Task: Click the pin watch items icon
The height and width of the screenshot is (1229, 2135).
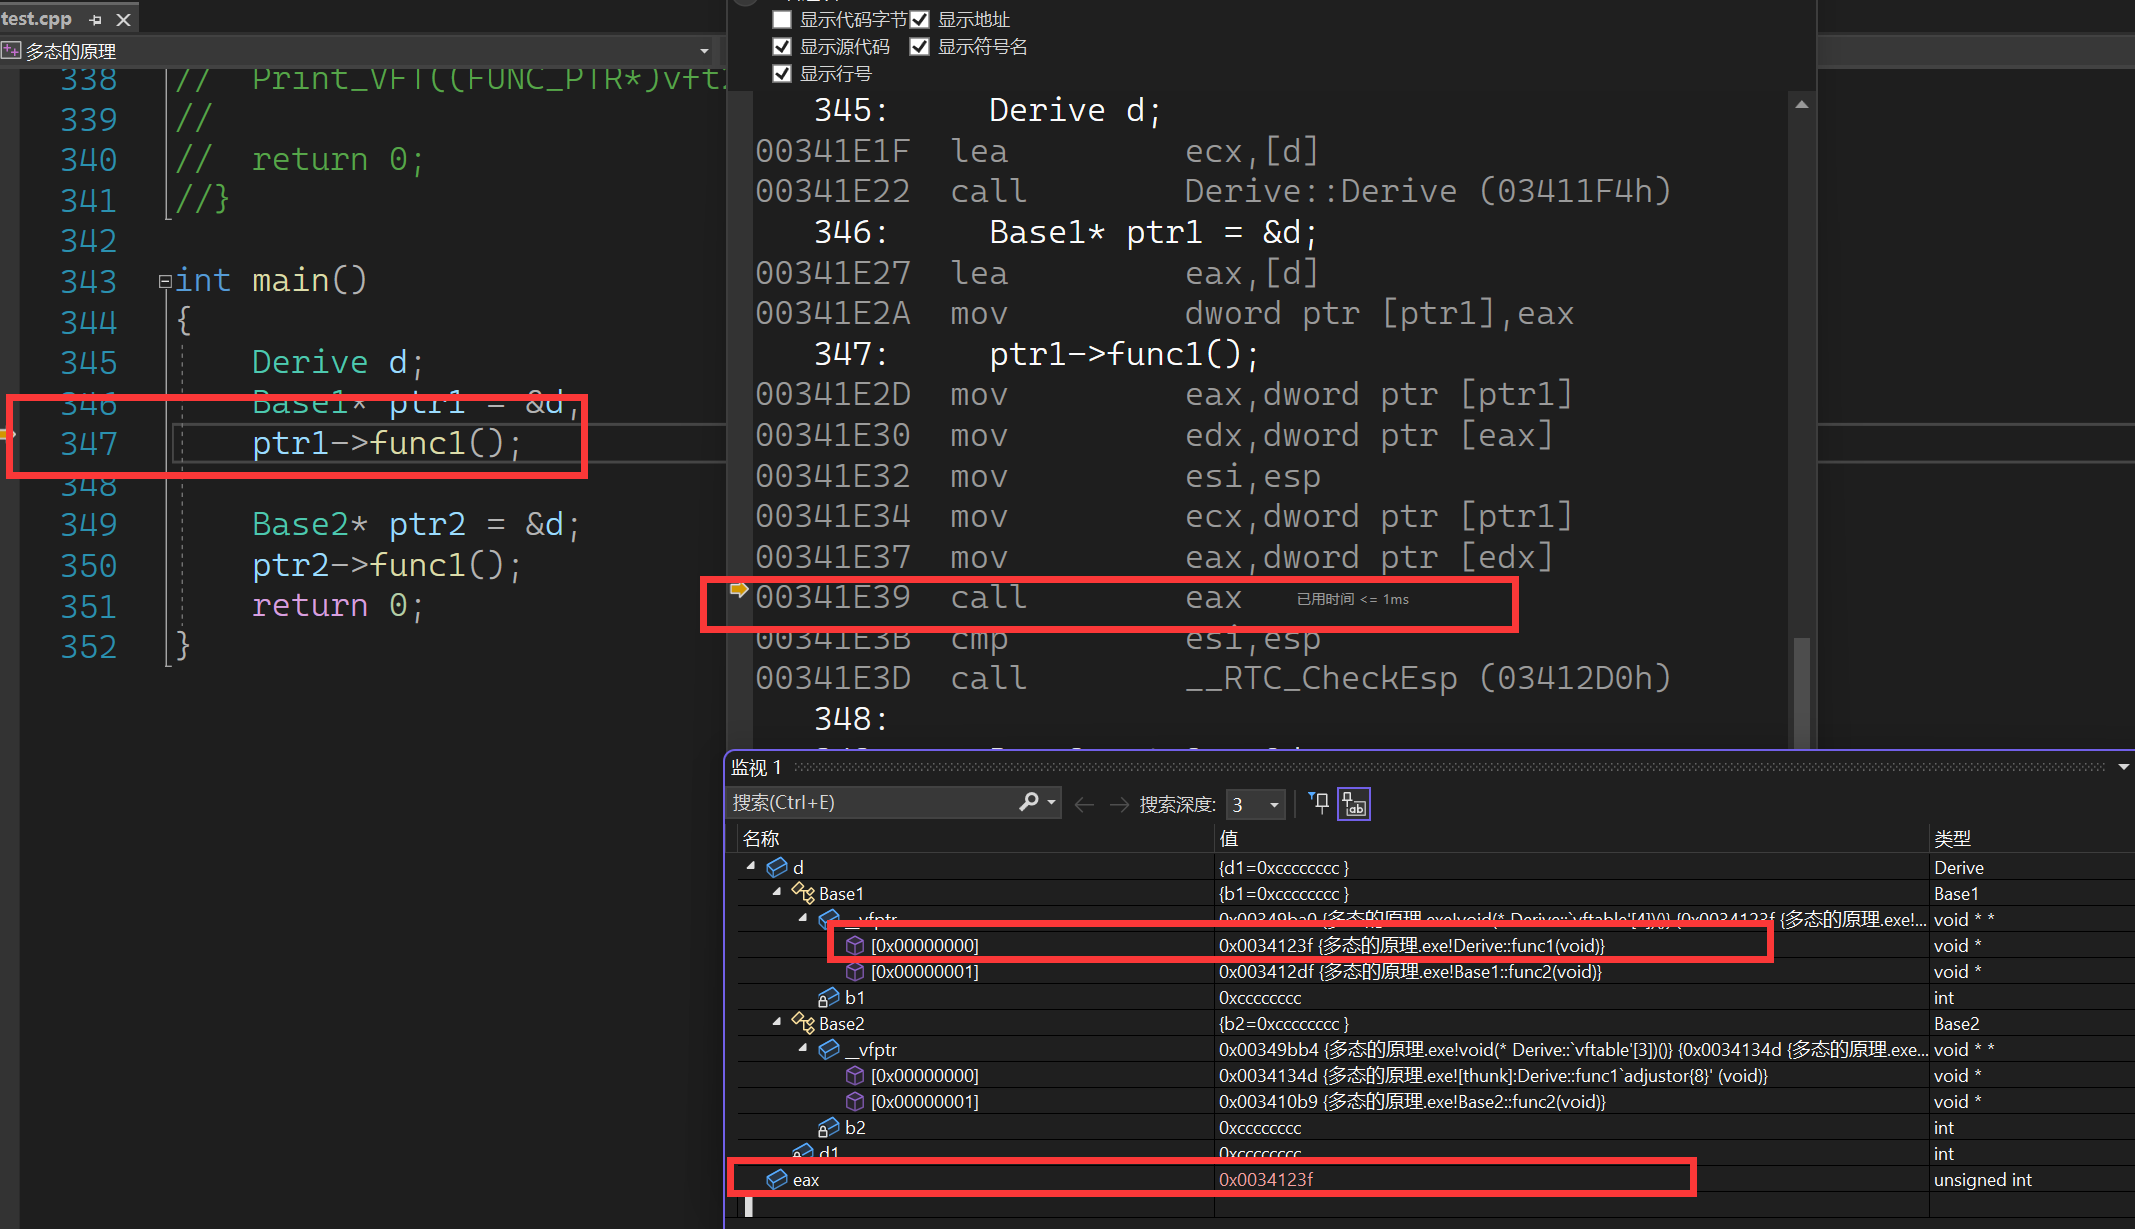Action: tap(1319, 803)
